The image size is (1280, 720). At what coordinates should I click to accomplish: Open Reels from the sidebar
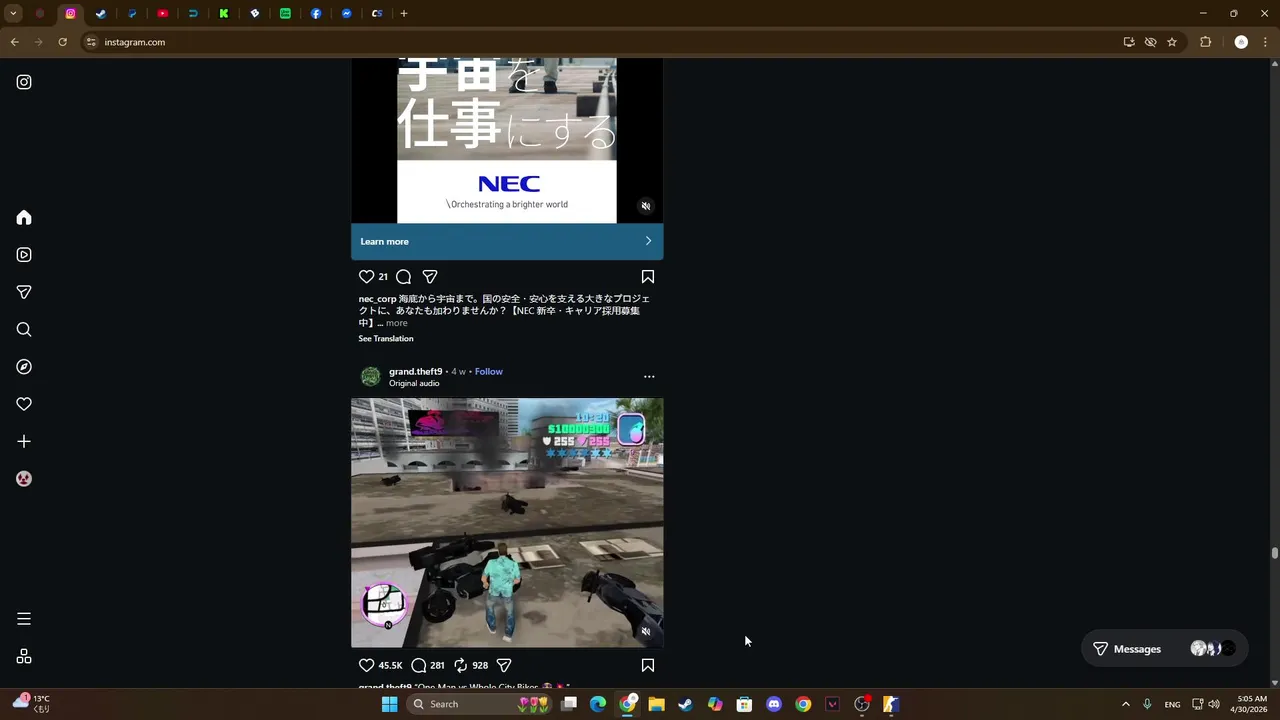coord(24,255)
